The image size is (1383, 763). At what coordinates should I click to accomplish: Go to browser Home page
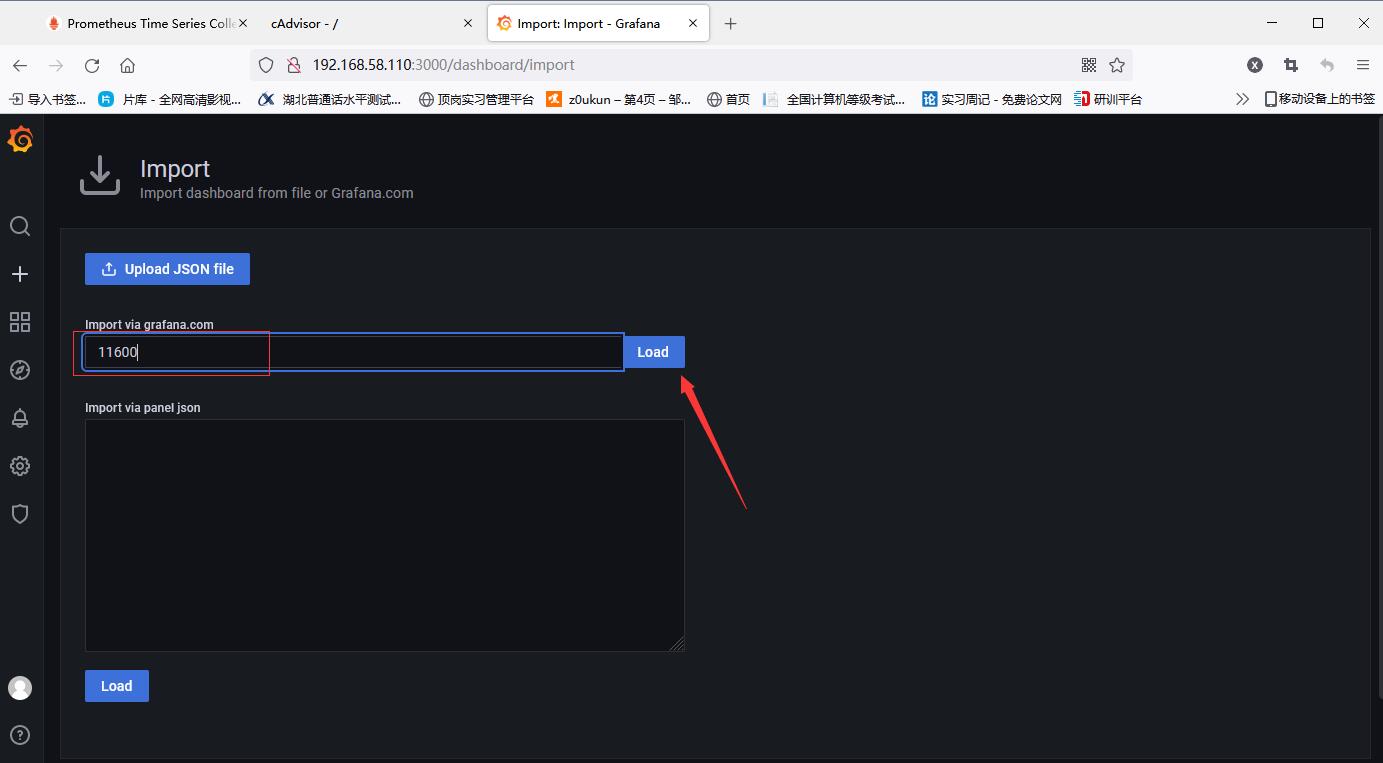pyautogui.click(x=127, y=65)
